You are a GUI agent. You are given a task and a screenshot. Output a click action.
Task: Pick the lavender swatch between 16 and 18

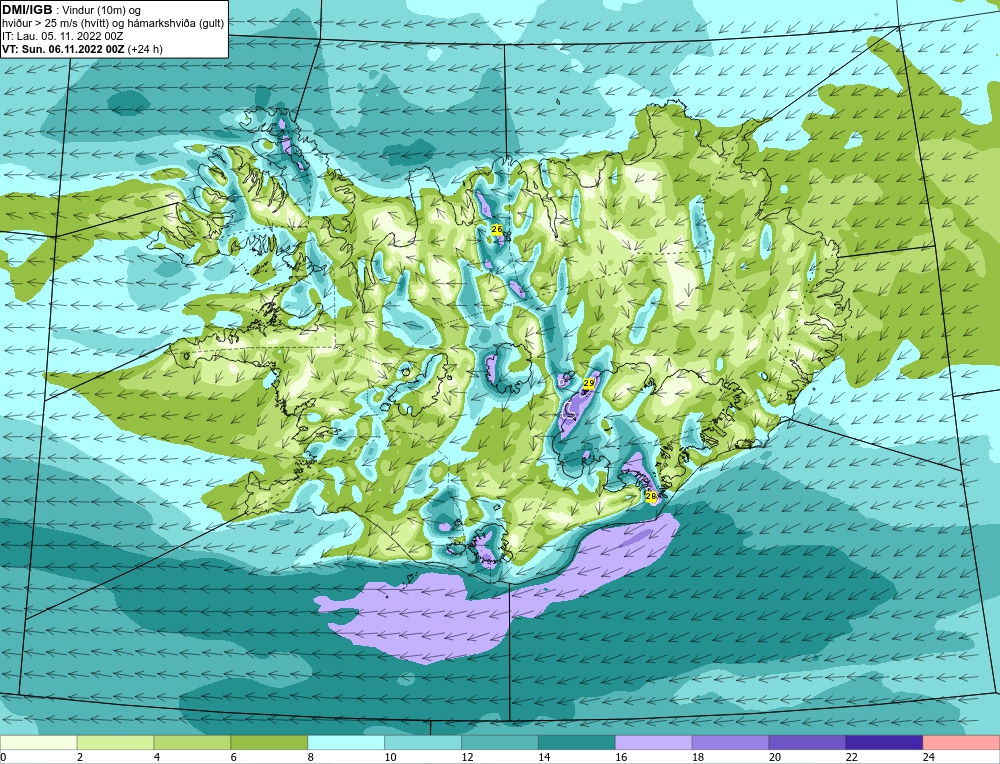654,743
